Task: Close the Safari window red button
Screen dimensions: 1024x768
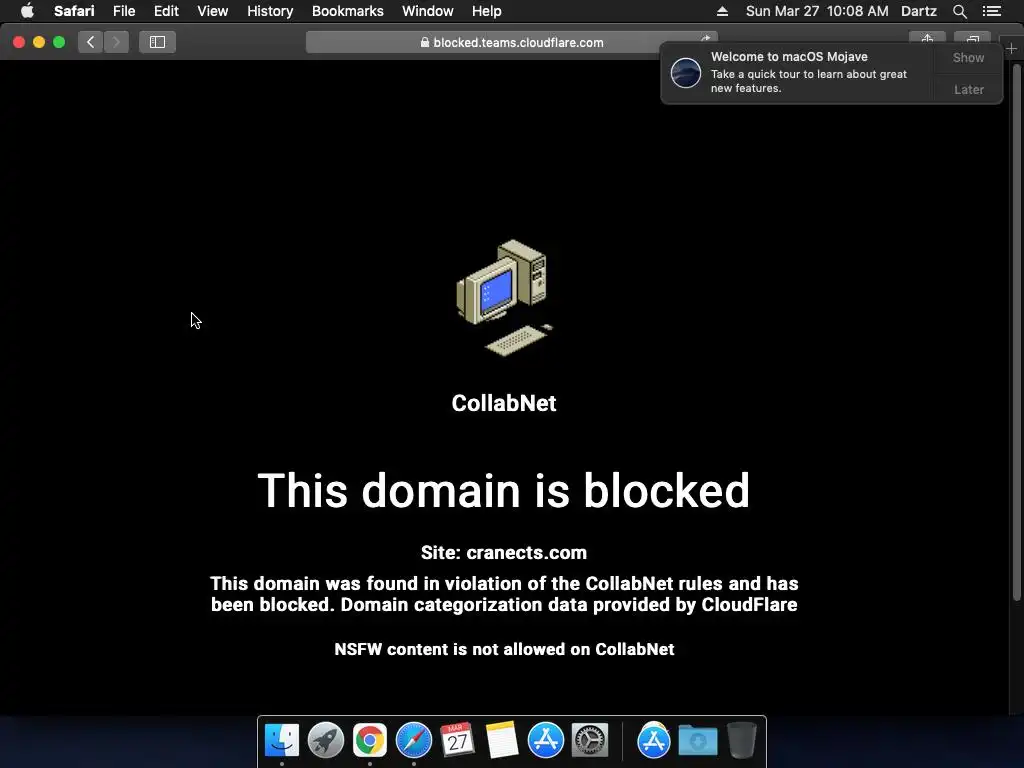Action: coord(19,42)
